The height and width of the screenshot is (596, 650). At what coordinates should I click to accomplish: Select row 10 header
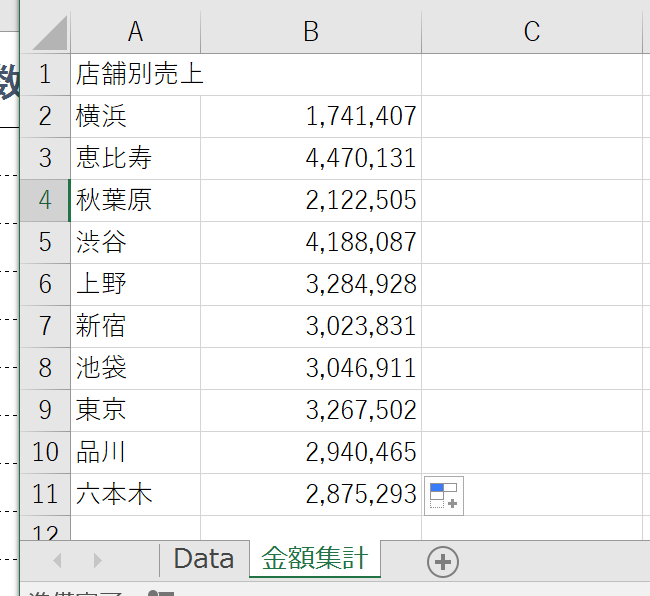[x=45, y=453]
